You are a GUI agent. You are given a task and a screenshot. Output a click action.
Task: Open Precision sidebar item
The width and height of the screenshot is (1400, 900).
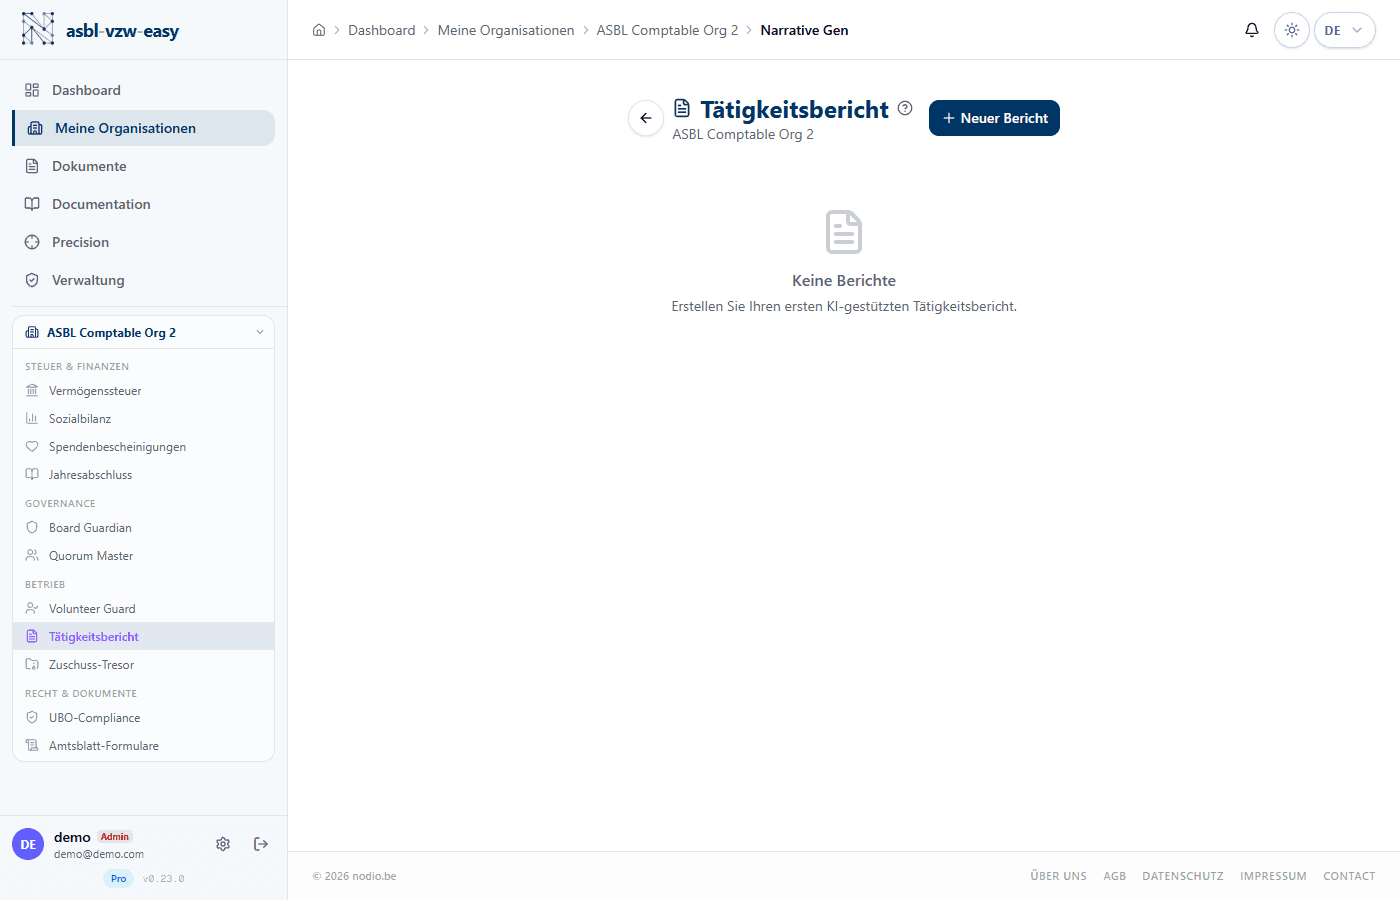(143, 242)
